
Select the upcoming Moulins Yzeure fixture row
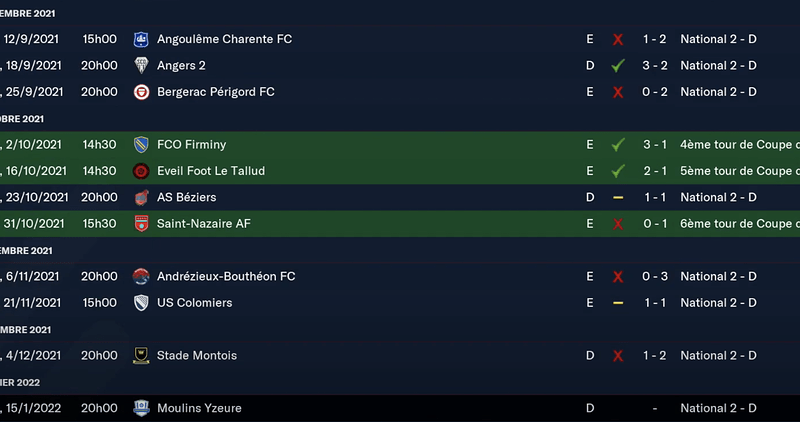pos(400,408)
